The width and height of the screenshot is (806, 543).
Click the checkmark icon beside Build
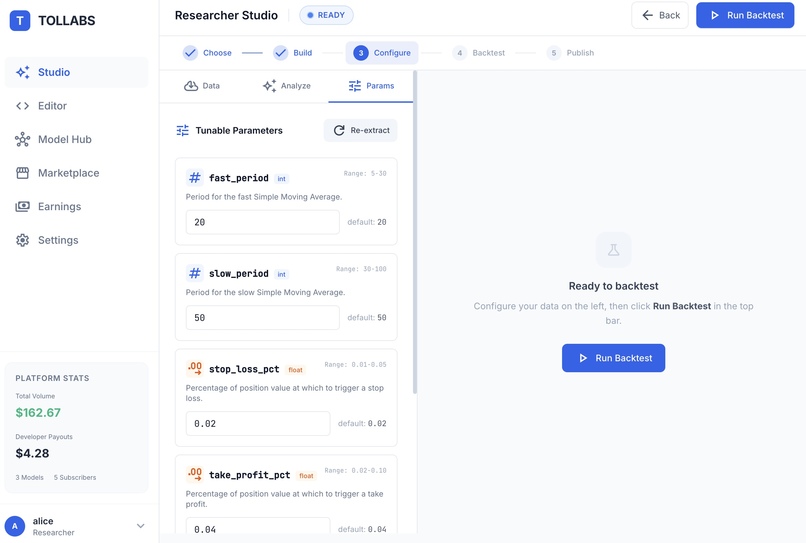pyautogui.click(x=281, y=53)
